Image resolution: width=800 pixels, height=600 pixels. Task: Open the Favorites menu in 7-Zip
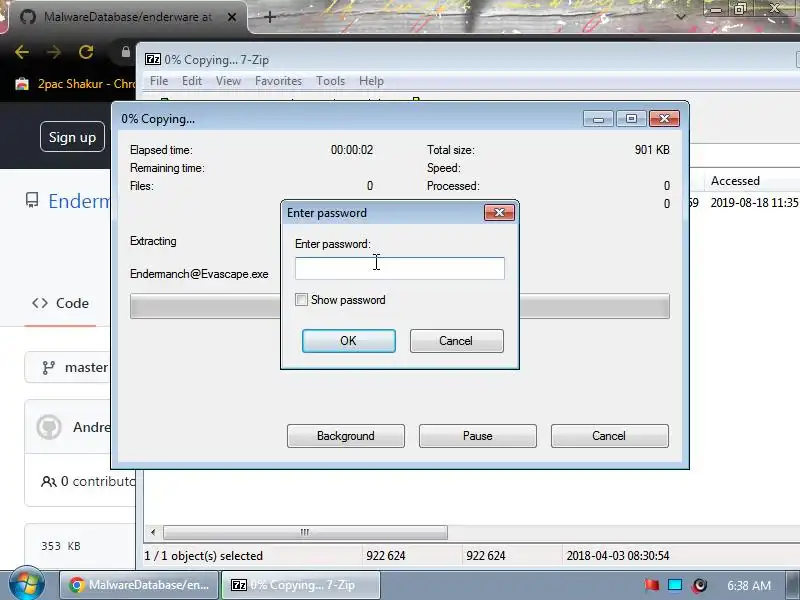(x=278, y=81)
